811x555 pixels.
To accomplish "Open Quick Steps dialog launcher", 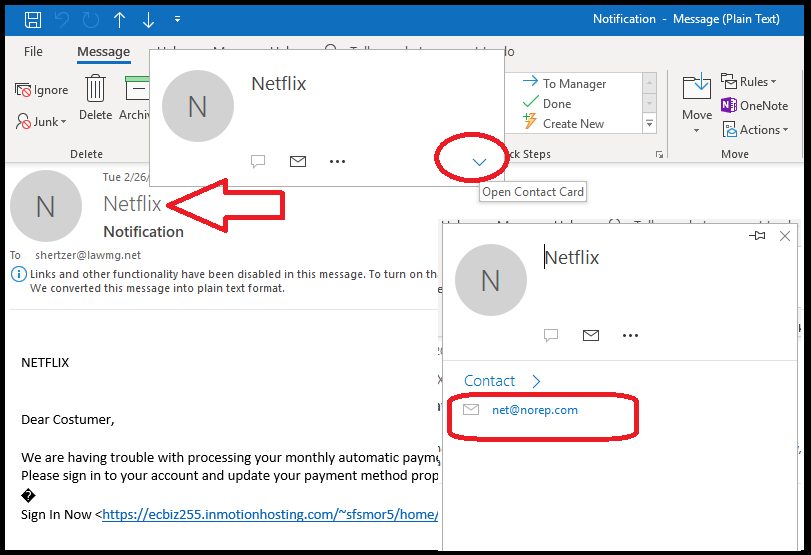I will click(x=659, y=155).
